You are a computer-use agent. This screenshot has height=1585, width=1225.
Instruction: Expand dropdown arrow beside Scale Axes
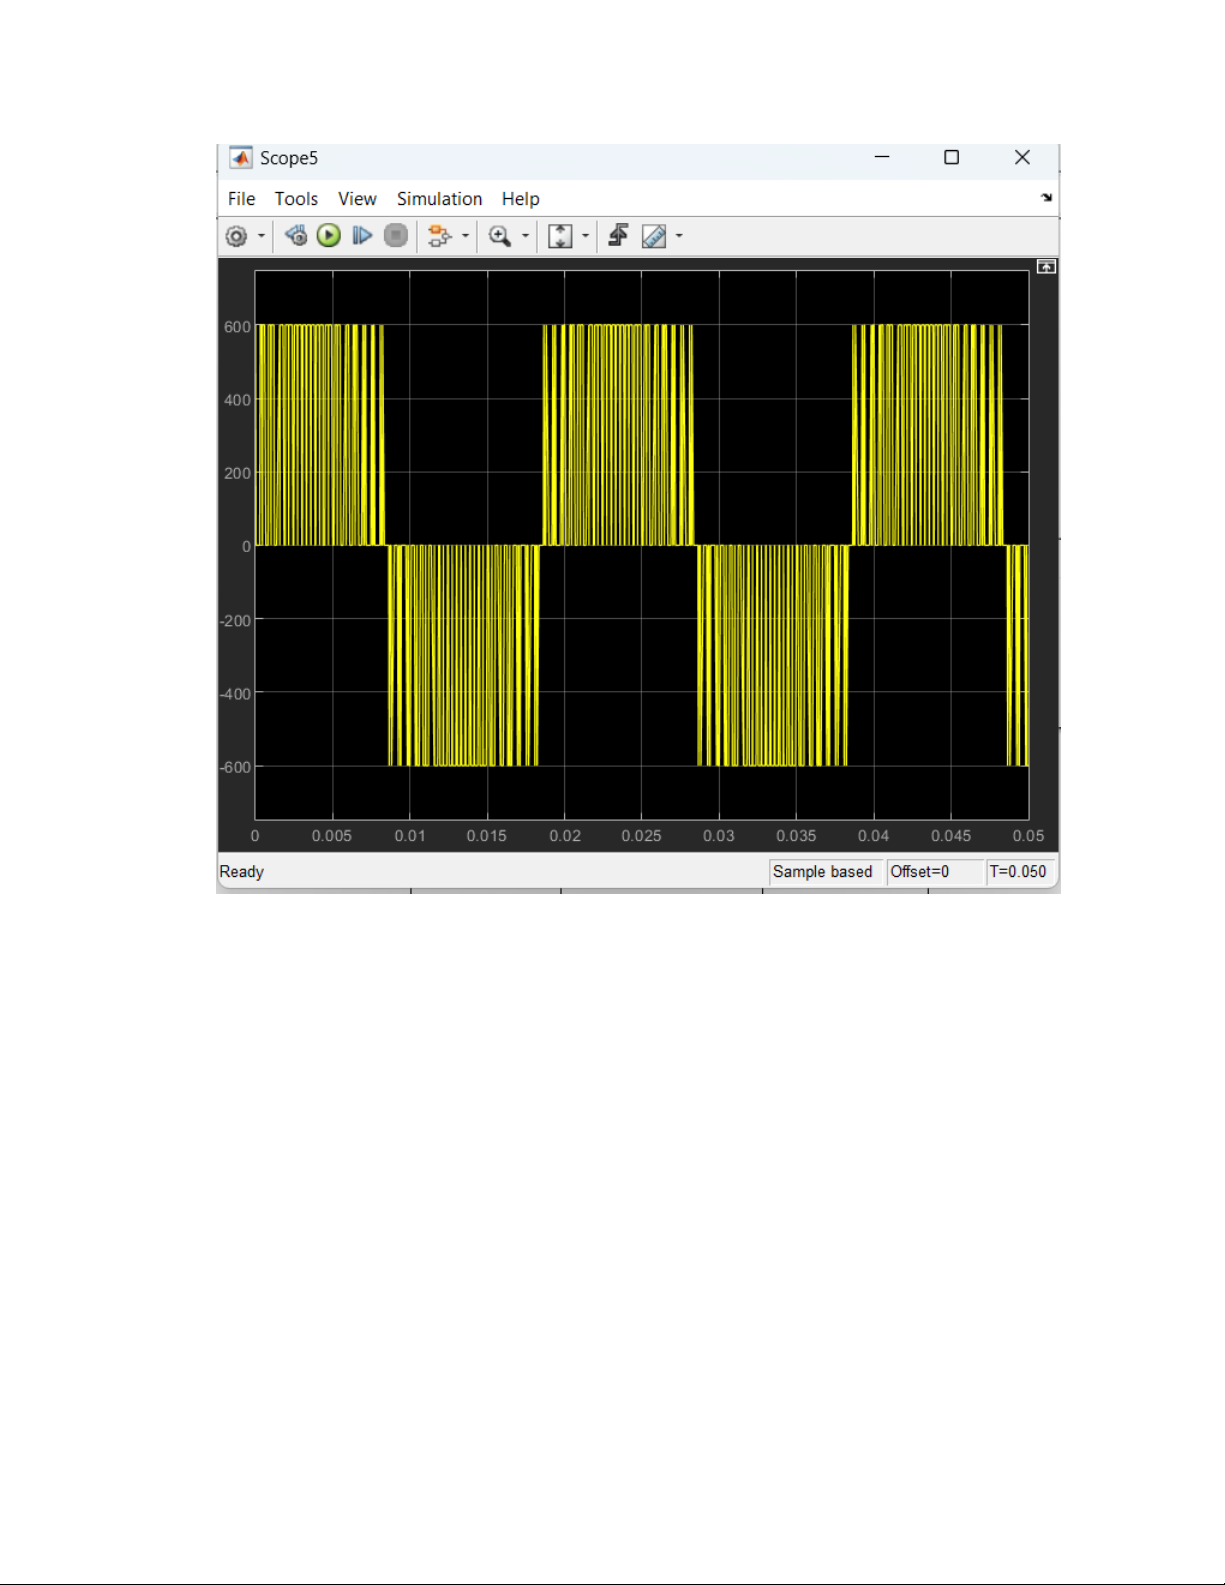586,236
